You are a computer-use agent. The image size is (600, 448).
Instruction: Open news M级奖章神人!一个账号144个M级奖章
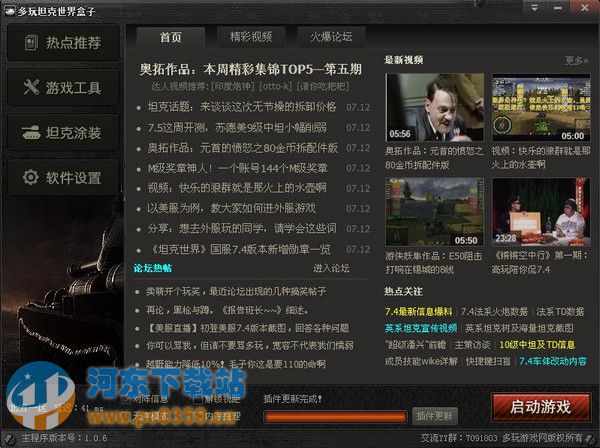(238, 168)
